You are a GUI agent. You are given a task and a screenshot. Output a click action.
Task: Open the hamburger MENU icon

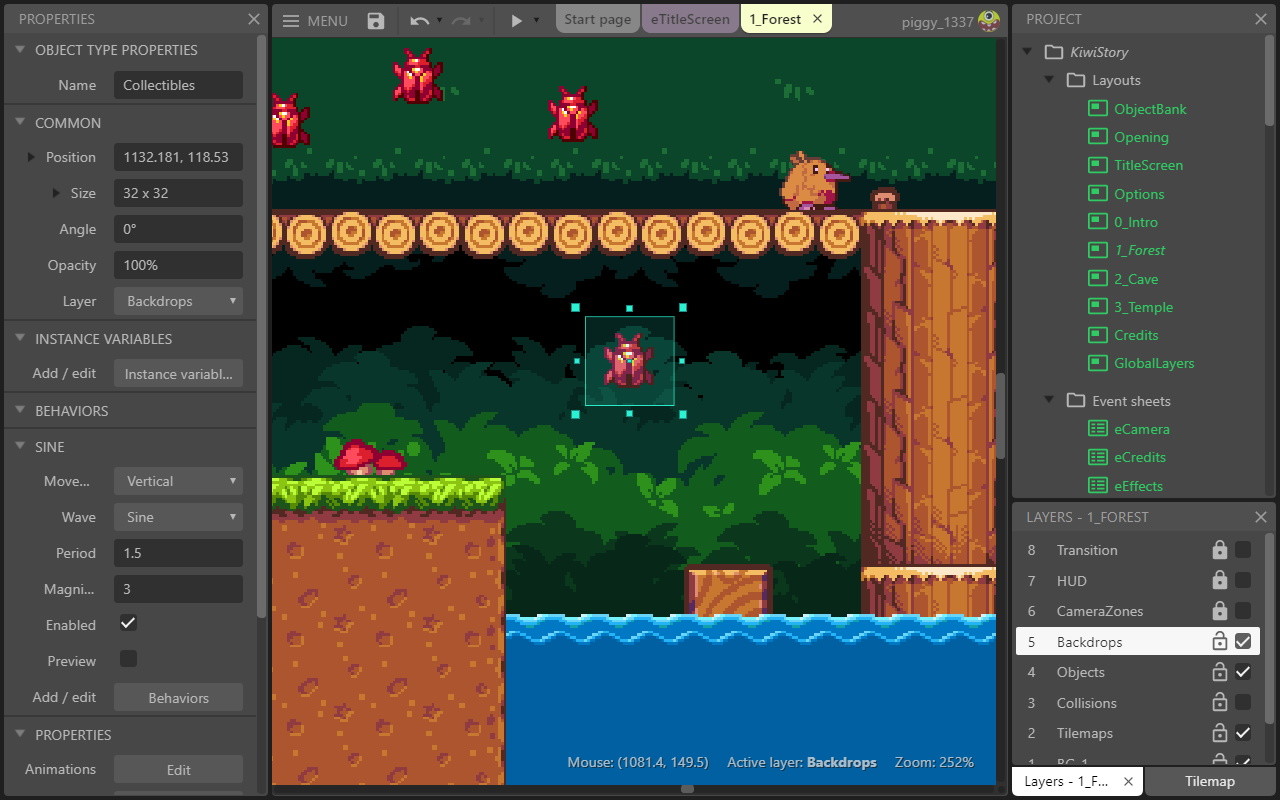pos(289,19)
